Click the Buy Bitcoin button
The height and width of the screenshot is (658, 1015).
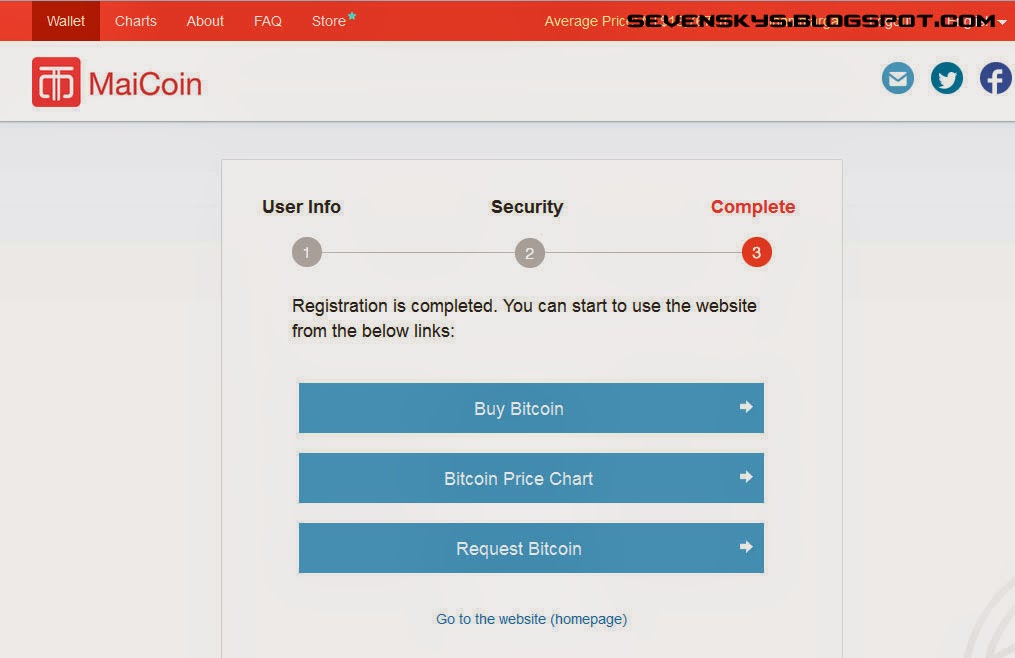point(531,408)
